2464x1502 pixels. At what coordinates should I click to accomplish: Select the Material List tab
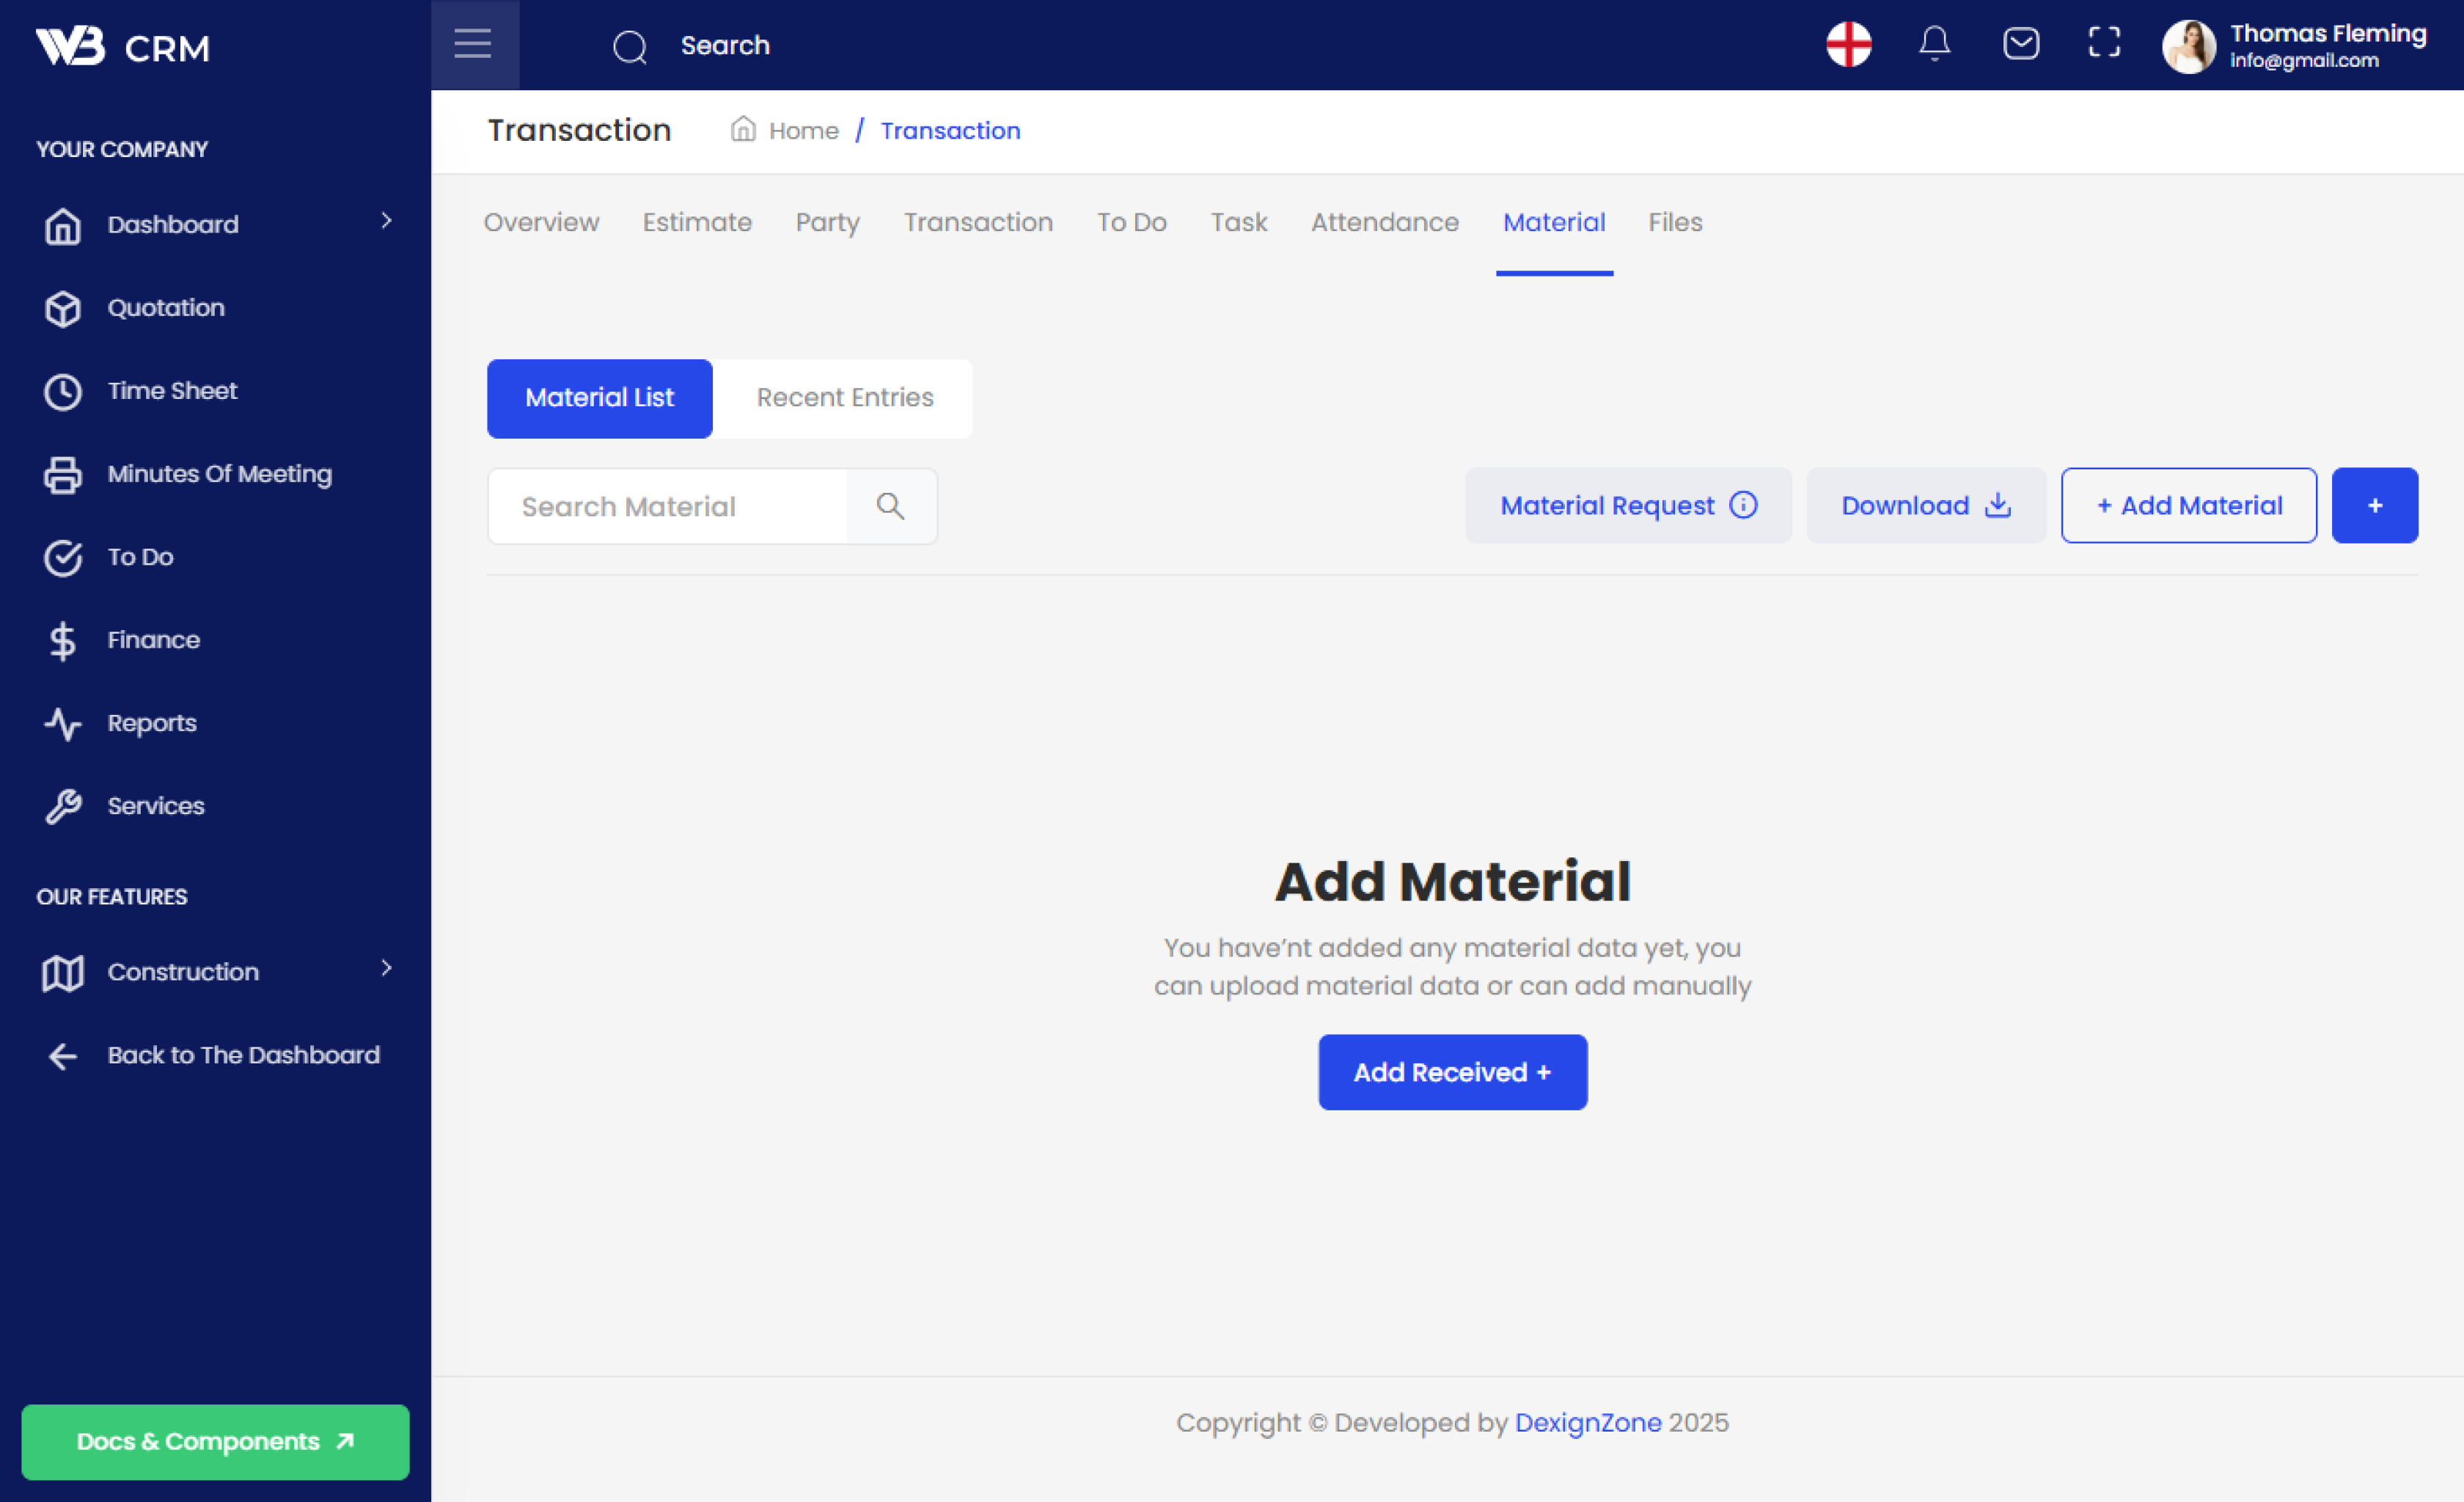[599, 398]
